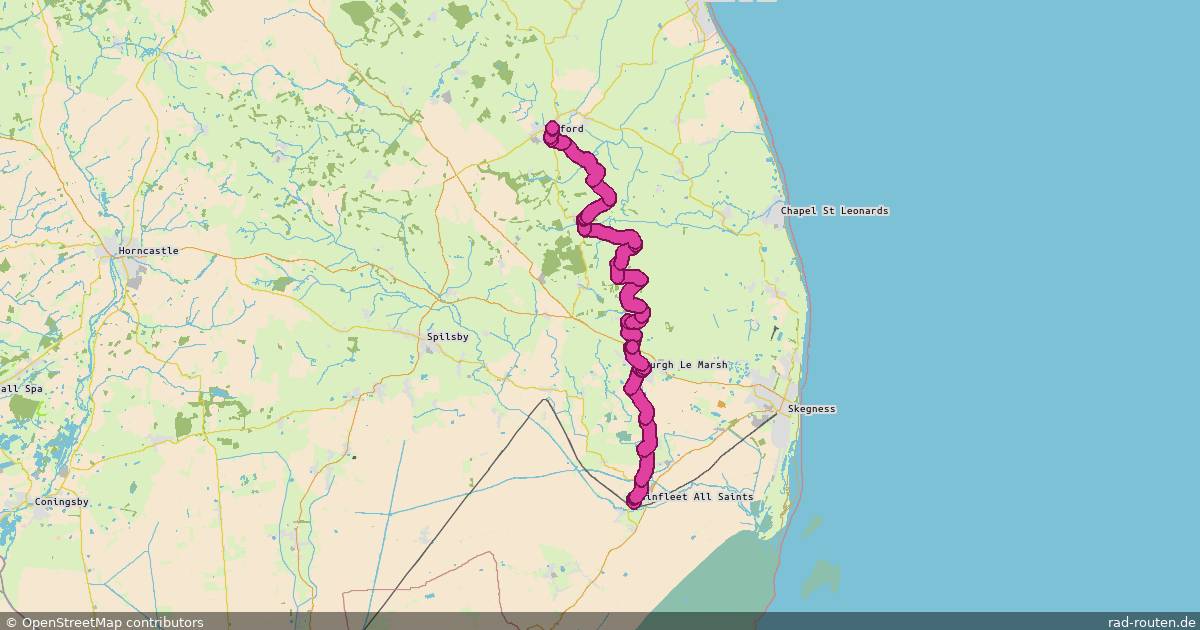Click the Coningsby town label

62,501
